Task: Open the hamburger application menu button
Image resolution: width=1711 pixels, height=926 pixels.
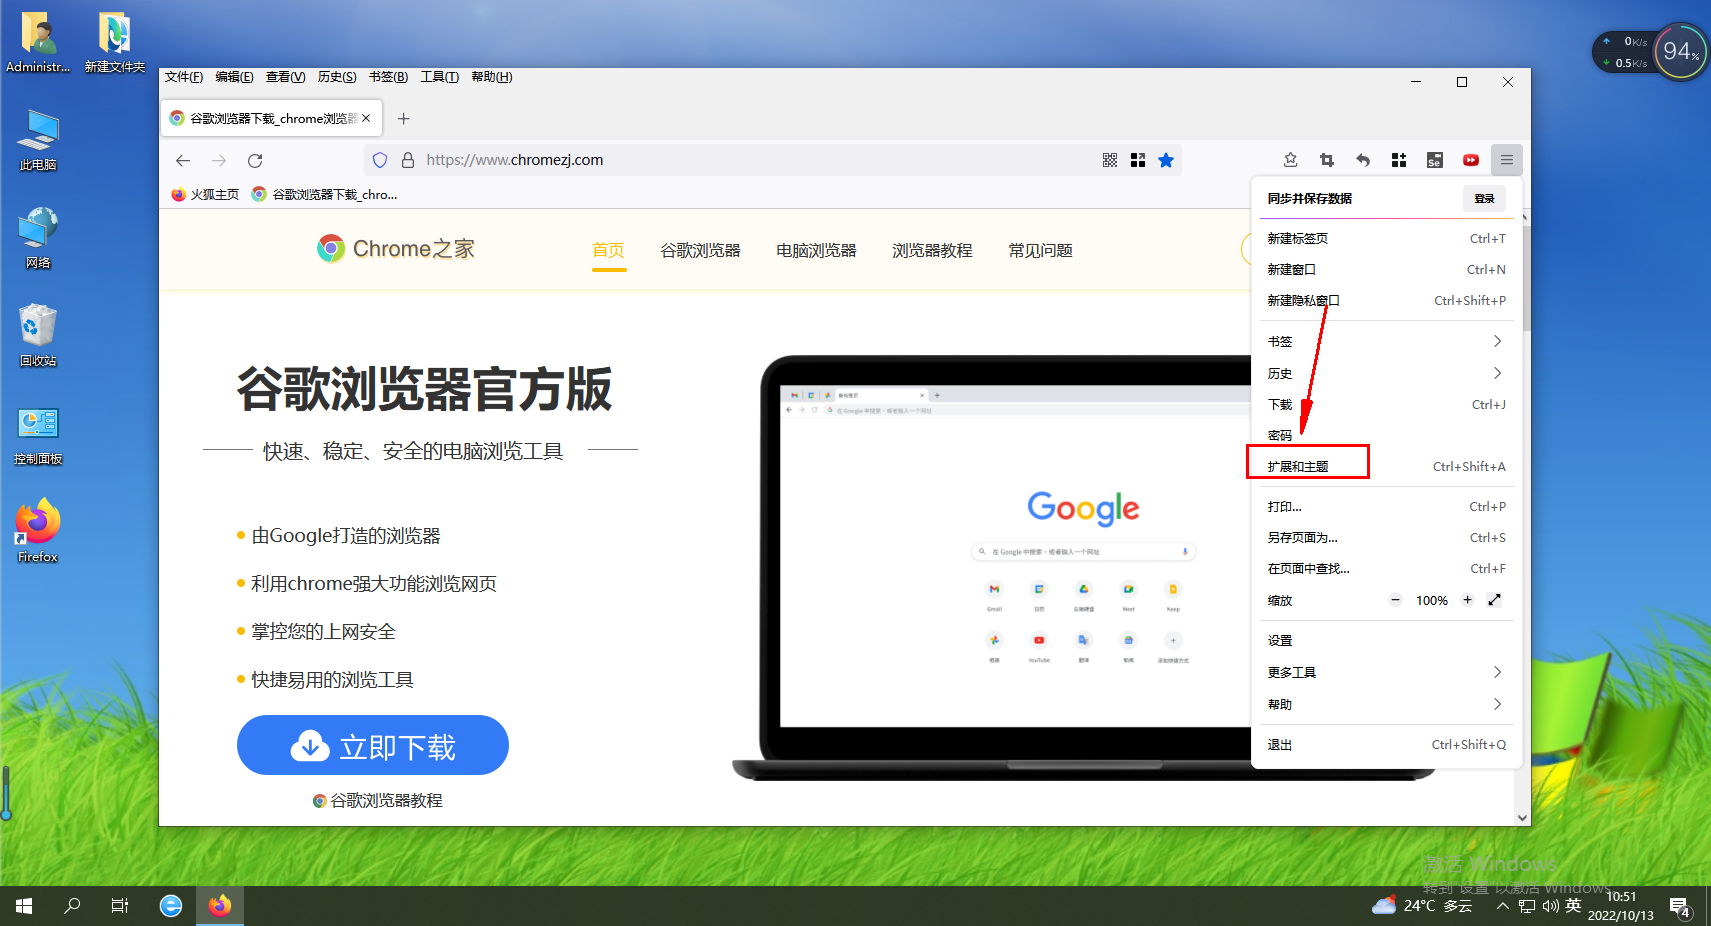Action: [x=1507, y=160]
